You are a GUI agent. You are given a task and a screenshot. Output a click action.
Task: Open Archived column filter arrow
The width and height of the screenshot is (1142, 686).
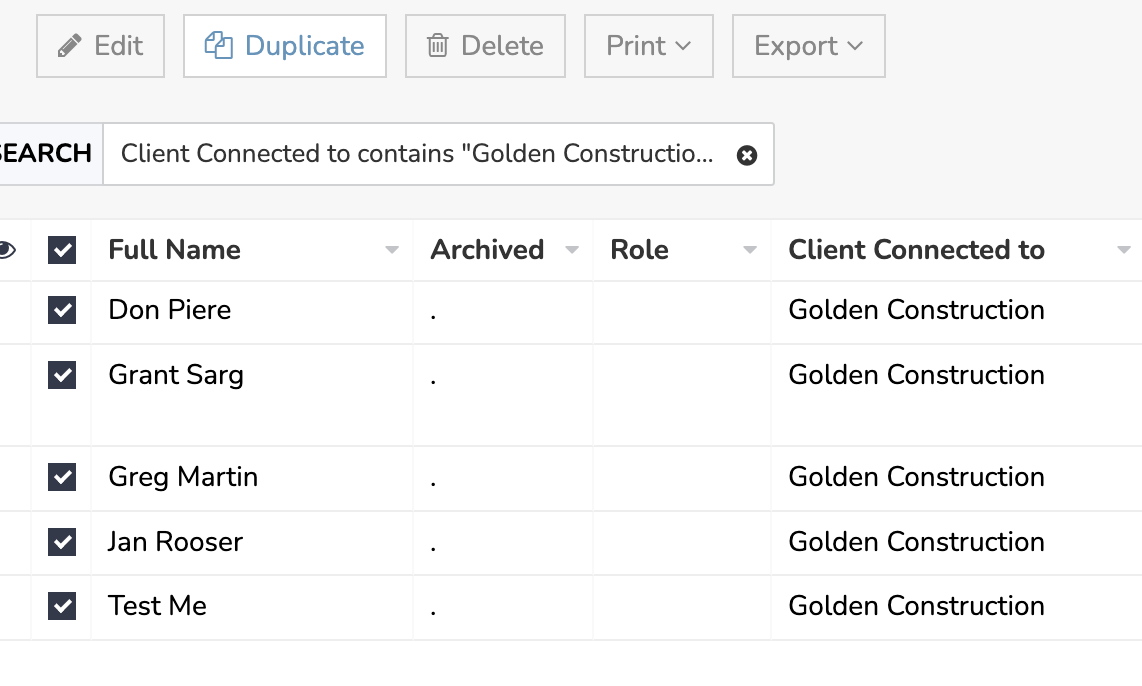(572, 250)
